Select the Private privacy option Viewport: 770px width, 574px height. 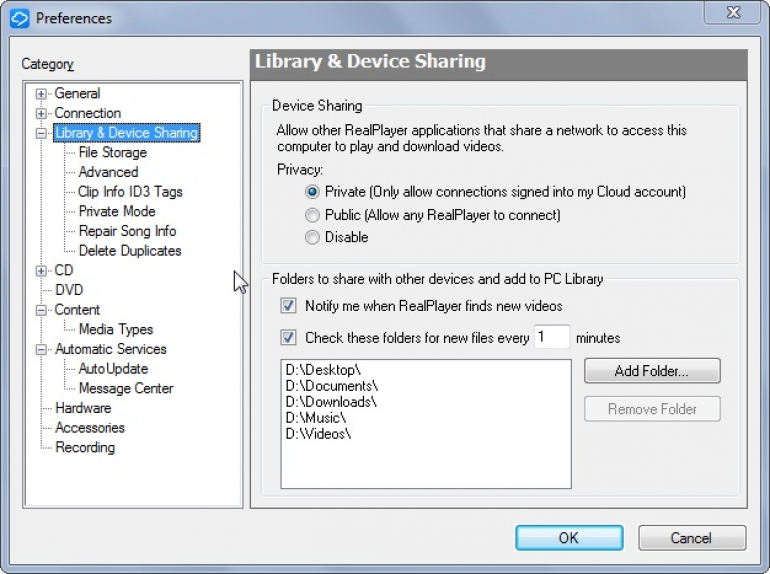tap(312, 191)
